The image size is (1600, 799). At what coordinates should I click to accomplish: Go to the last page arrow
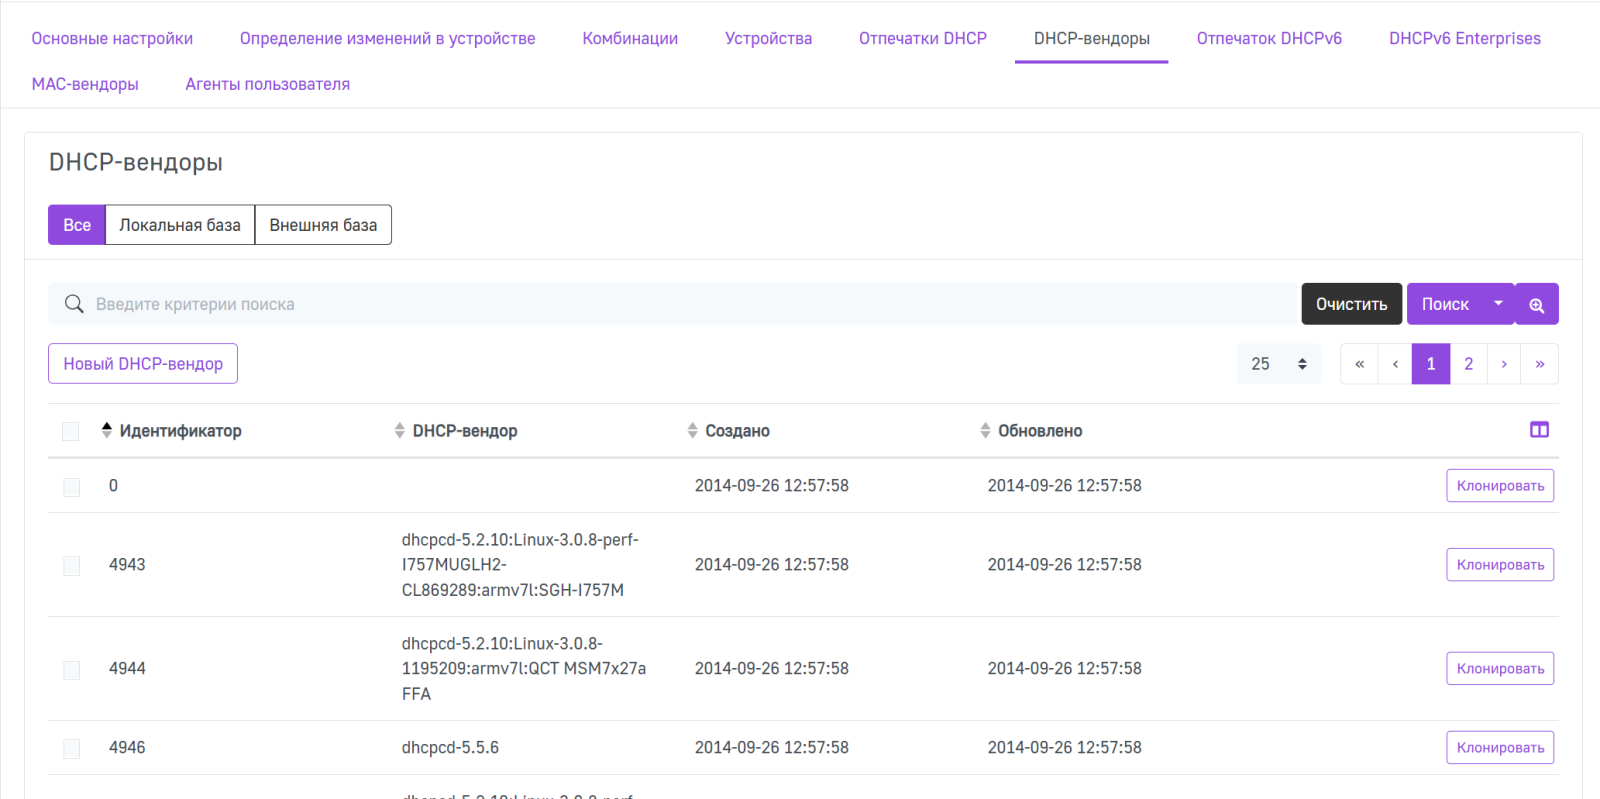click(1539, 364)
